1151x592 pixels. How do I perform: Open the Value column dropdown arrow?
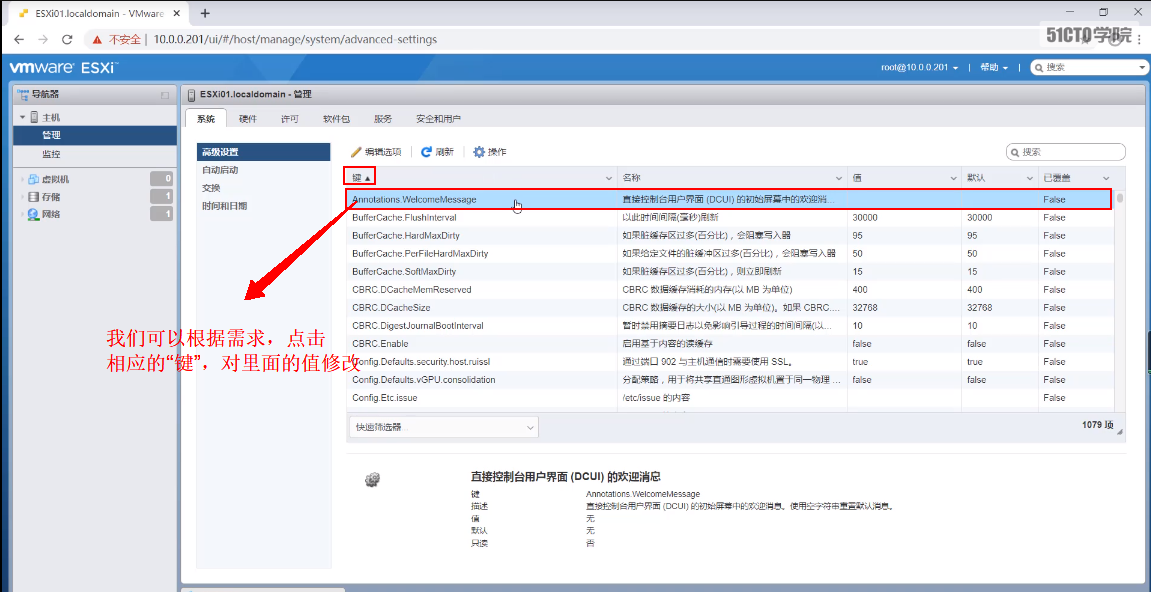point(953,178)
